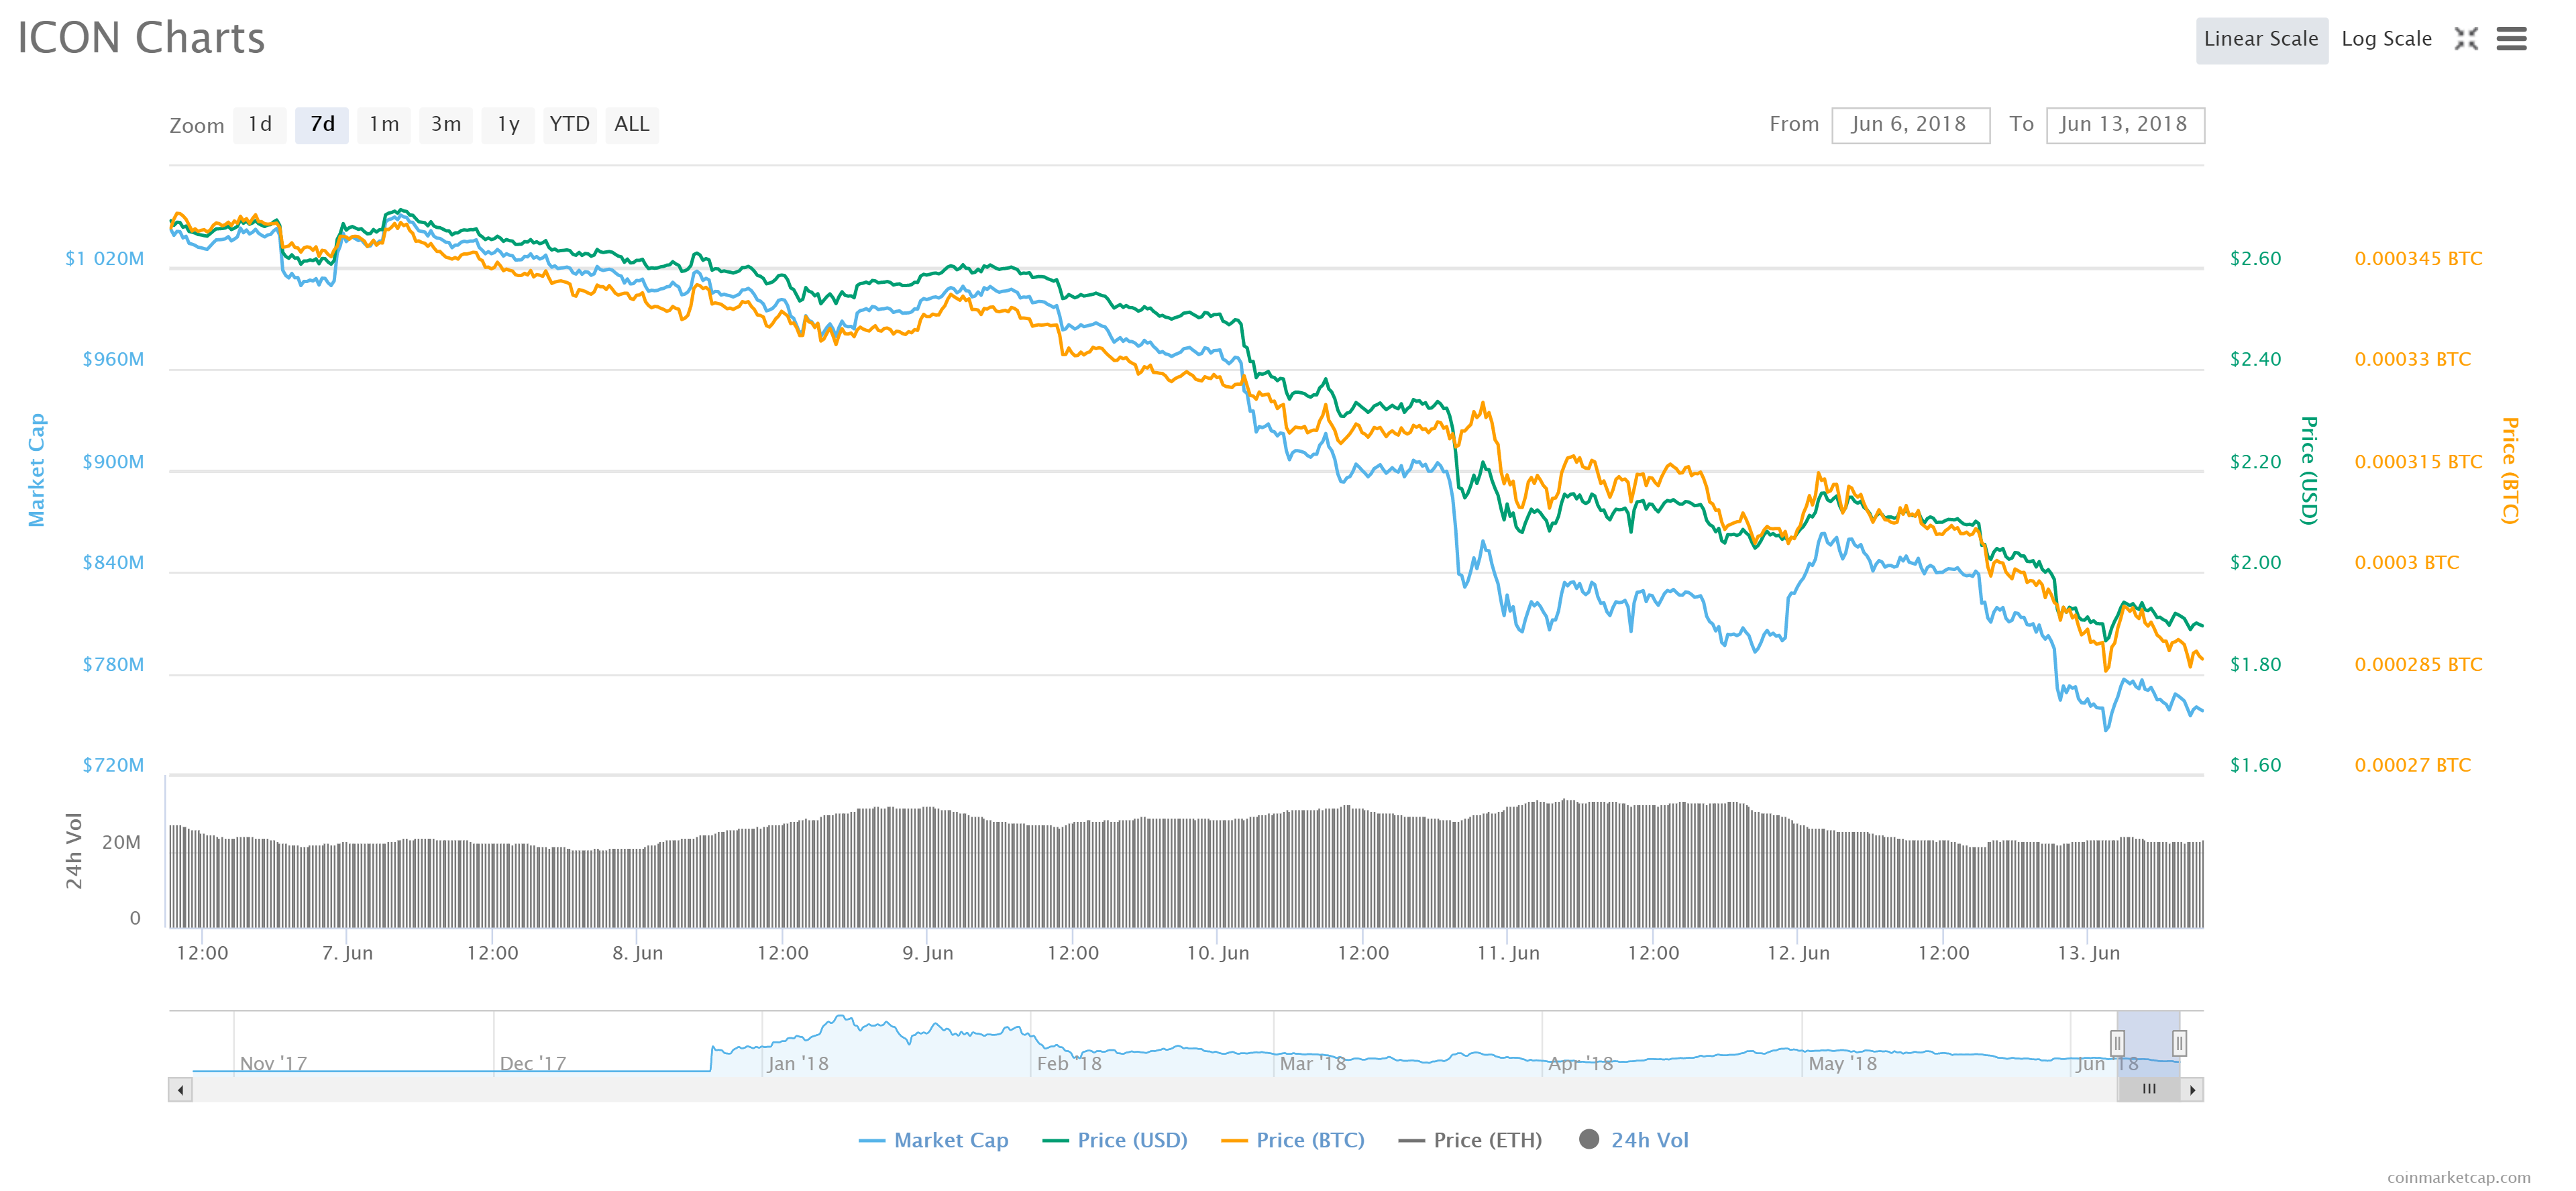Viewport: 2576px width, 1191px height.
Task: Edit the To date field
Action: point(2125,125)
